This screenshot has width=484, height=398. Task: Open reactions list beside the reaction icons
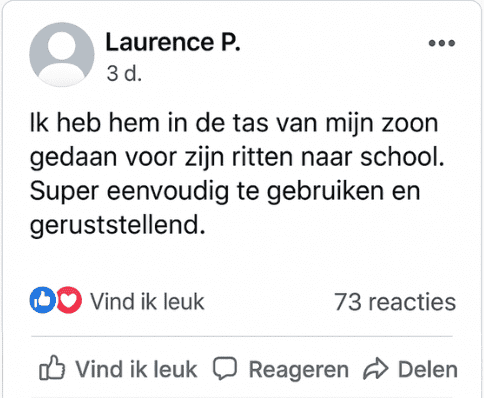(x=147, y=302)
